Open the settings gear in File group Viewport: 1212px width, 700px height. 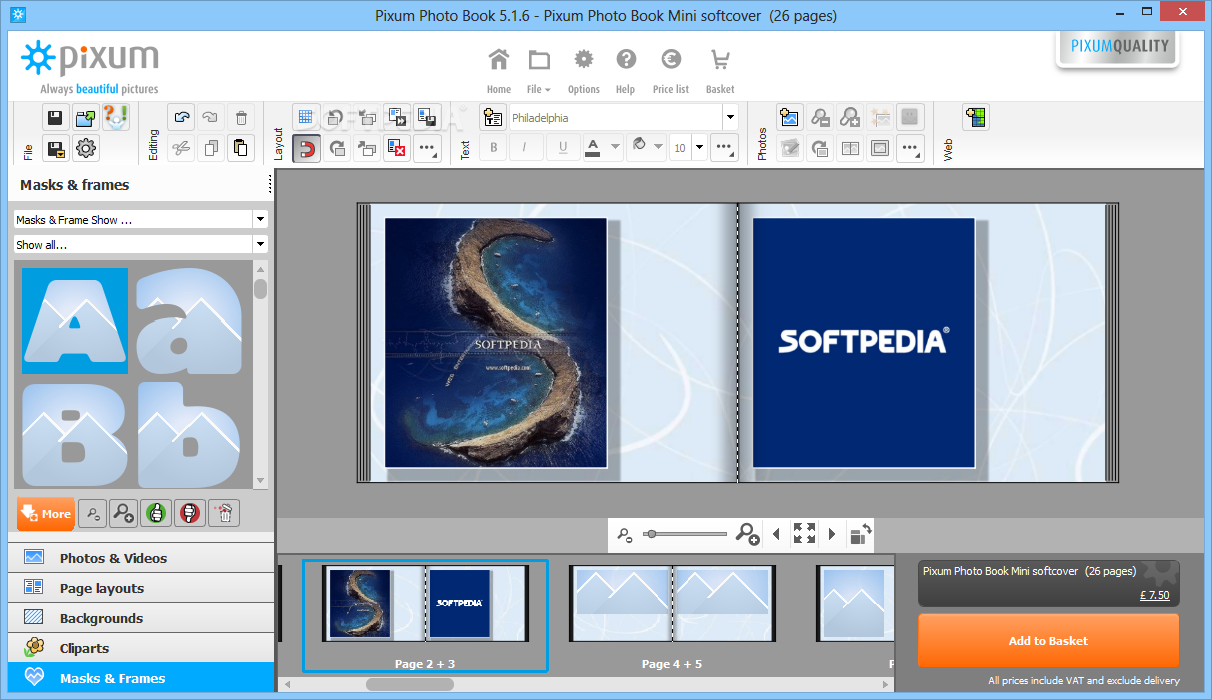pos(86,148)
